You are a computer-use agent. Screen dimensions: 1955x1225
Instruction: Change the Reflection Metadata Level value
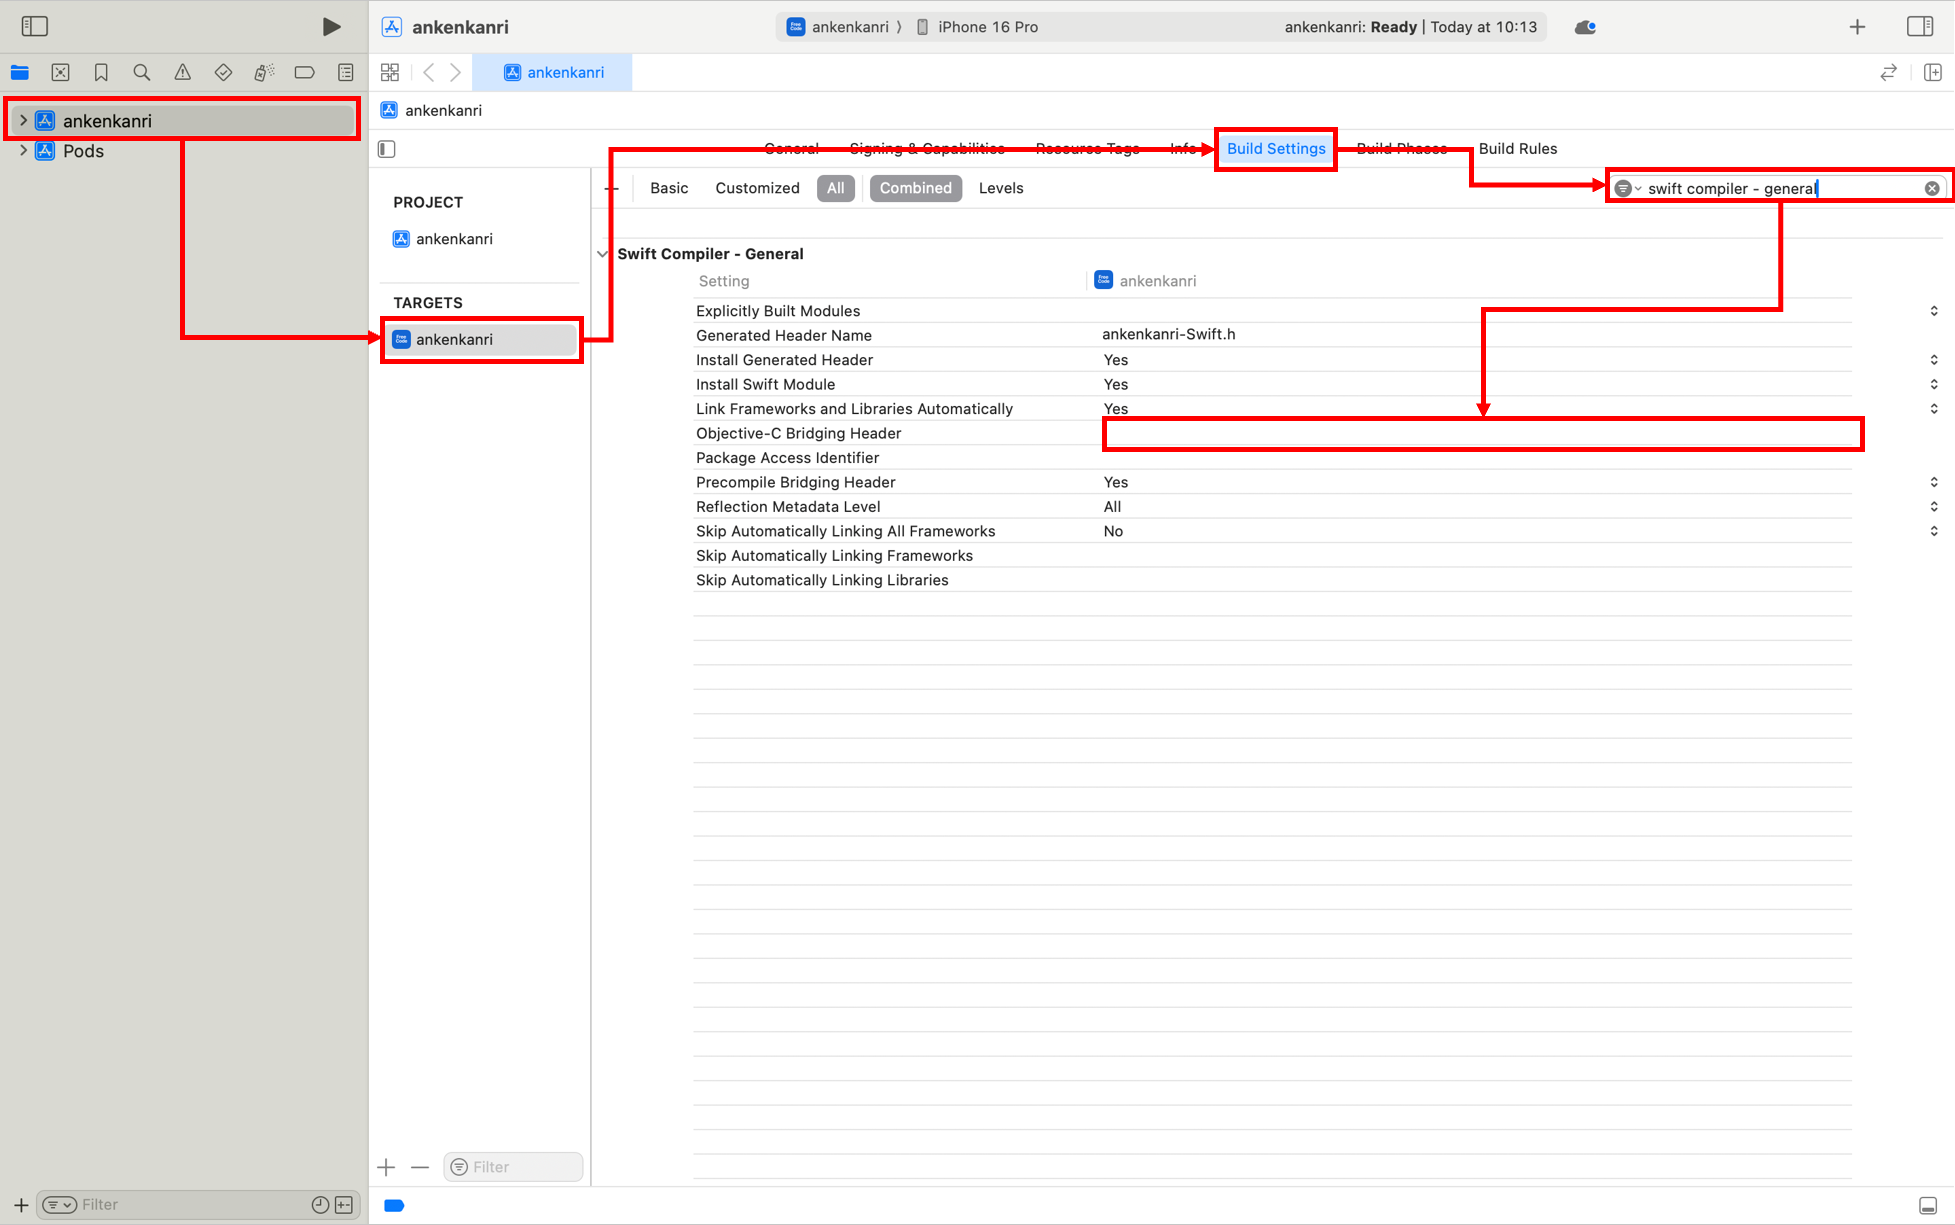tap(1934, 507)
